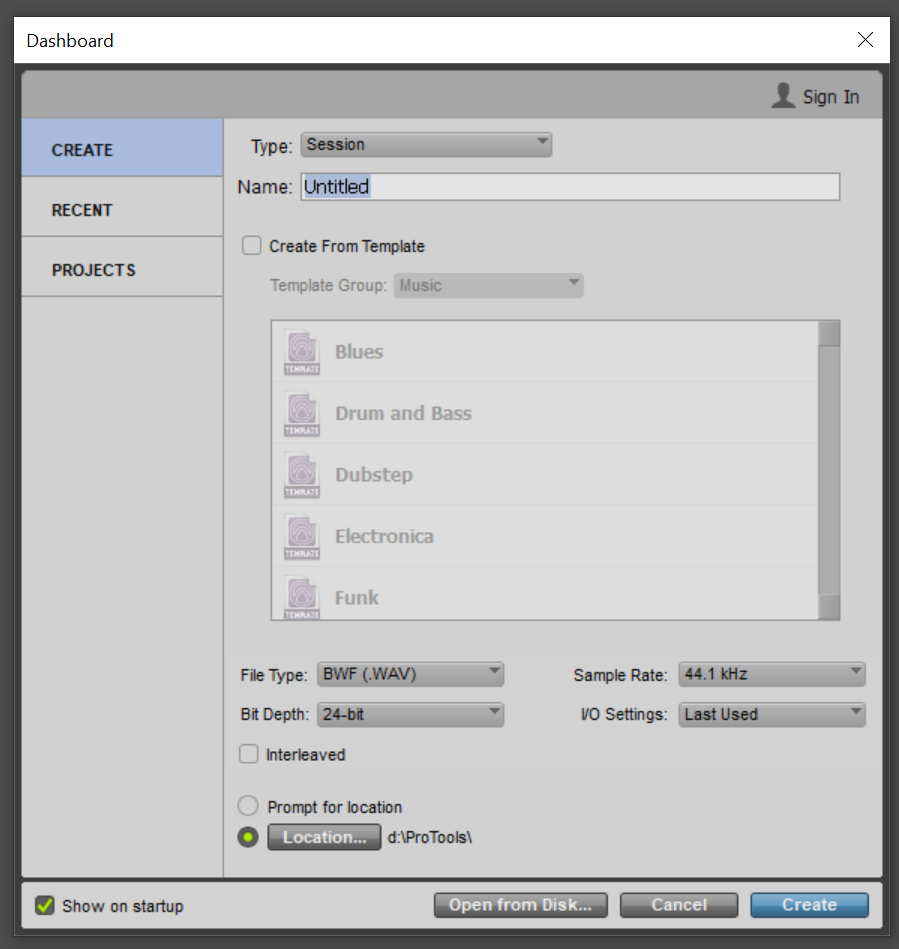The image size is (899, 949).
Task: Click the Create button
Action: [x=809, y=905]
